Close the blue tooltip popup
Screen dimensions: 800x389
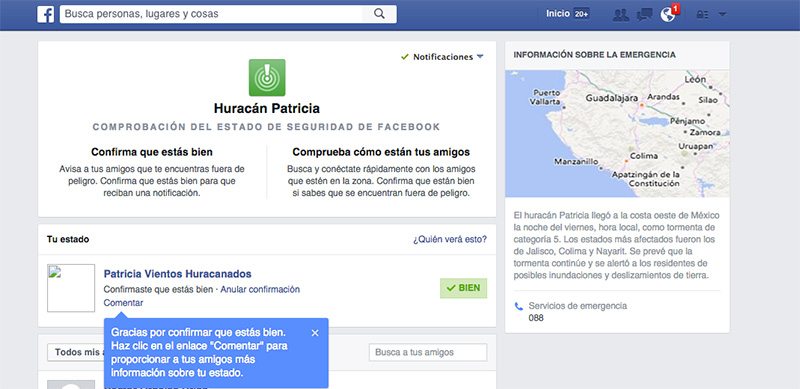pyautogui.click(x=315, y=333)
